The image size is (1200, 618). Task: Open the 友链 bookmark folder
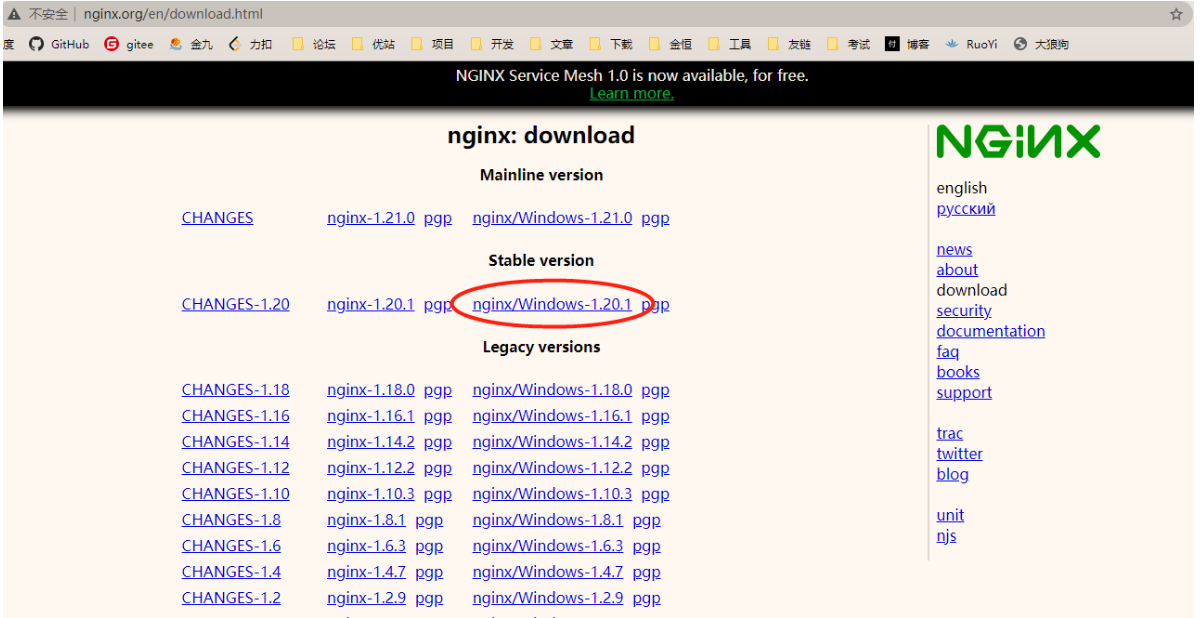pos(789,44)
